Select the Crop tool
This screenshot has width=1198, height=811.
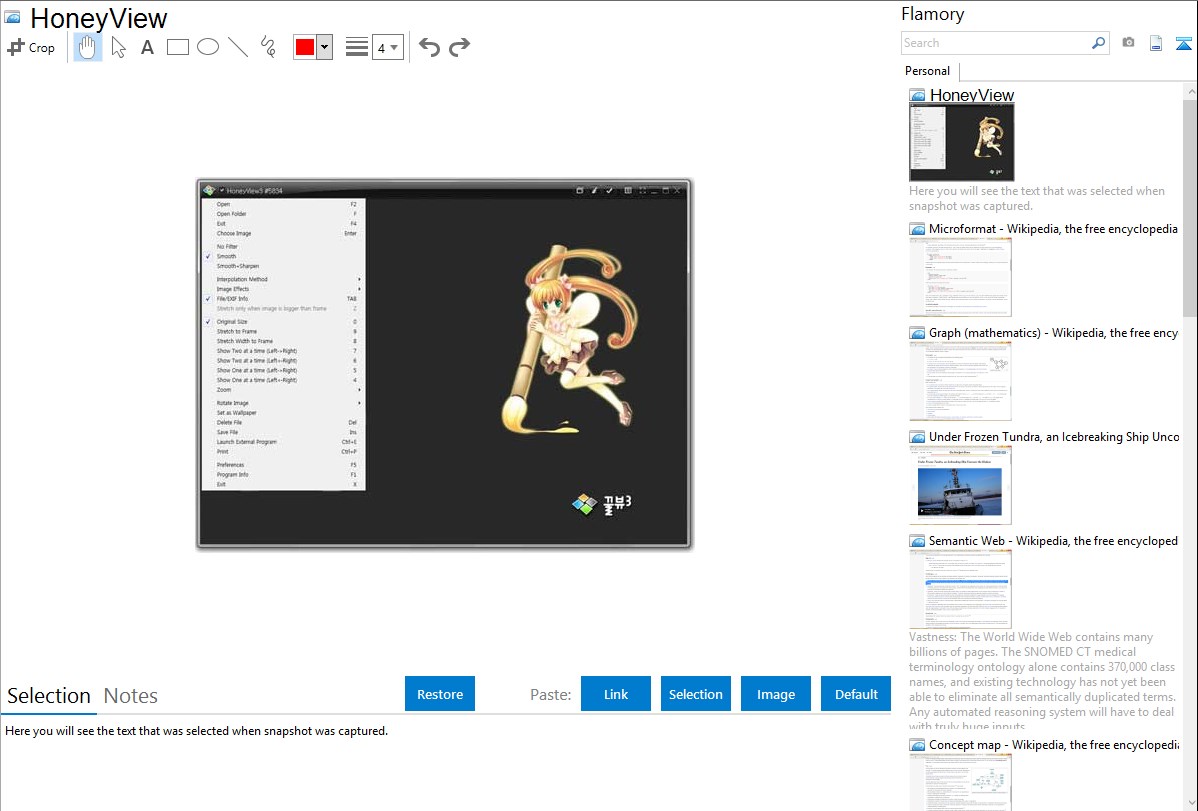coord(31,47)
